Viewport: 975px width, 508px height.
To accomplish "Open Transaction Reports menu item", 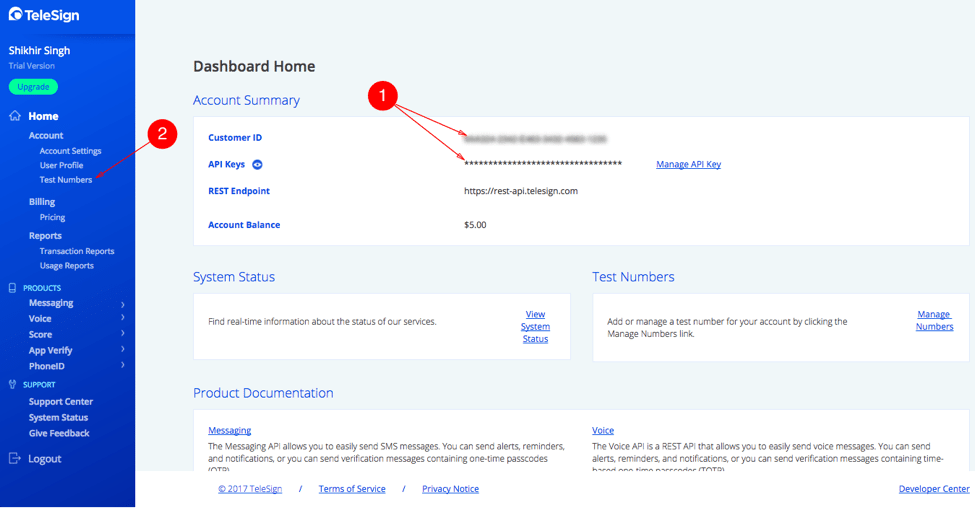I will point(77,251).
